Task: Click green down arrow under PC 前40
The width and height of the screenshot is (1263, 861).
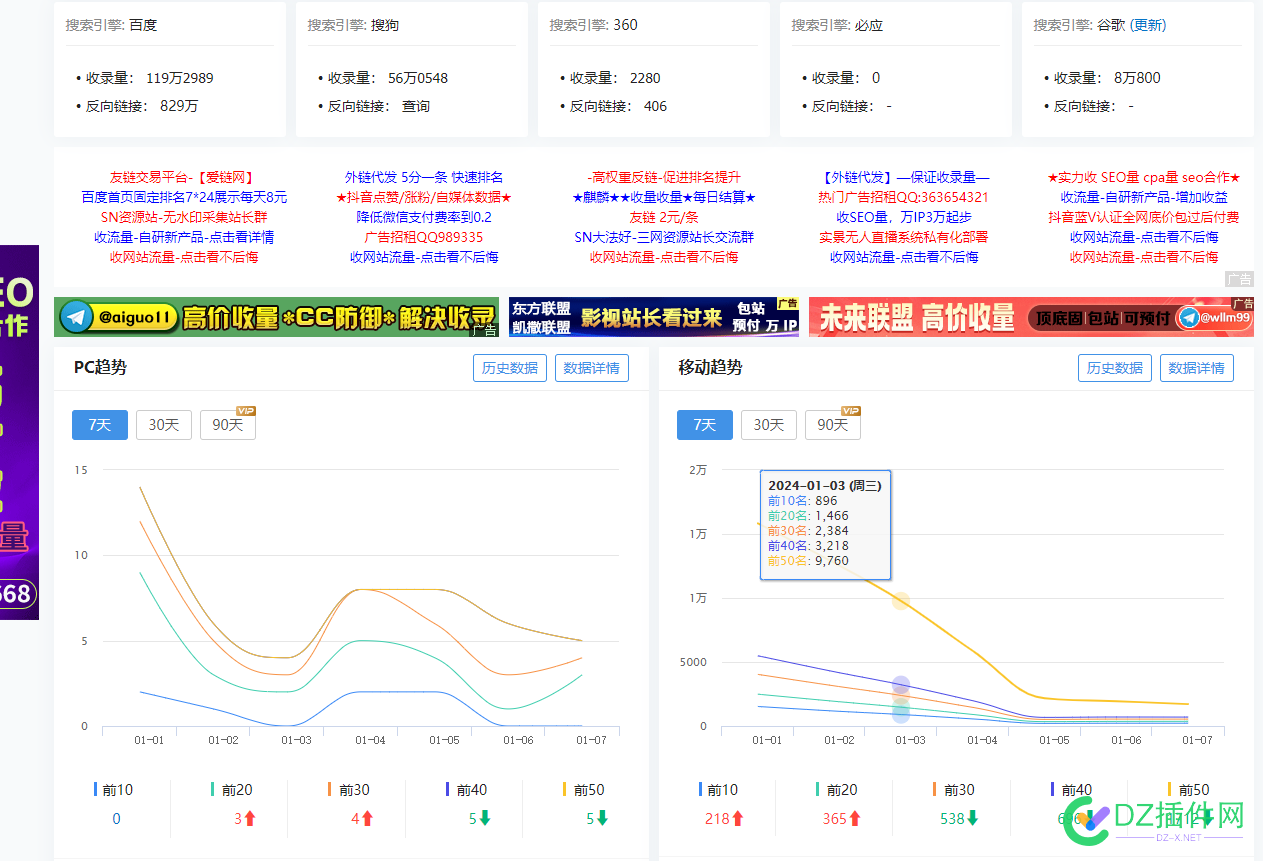Action: (485, 818)
